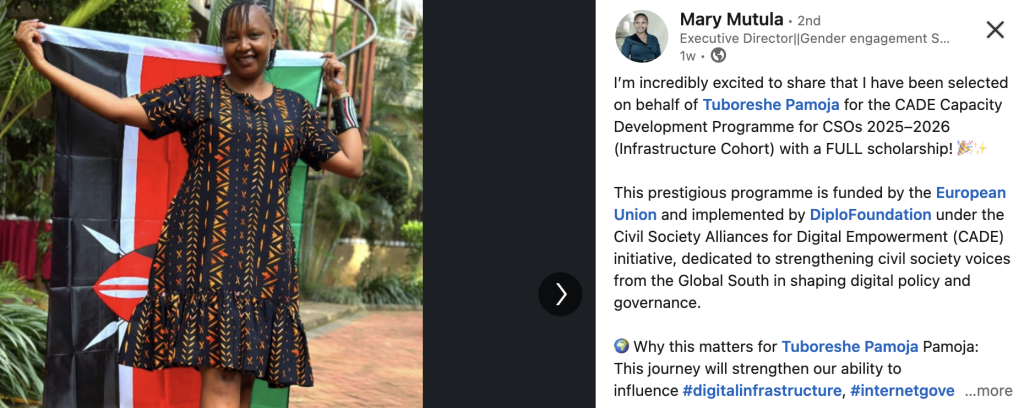Close the post viewer with X
Screen dimensions: 1024x408
995,29
